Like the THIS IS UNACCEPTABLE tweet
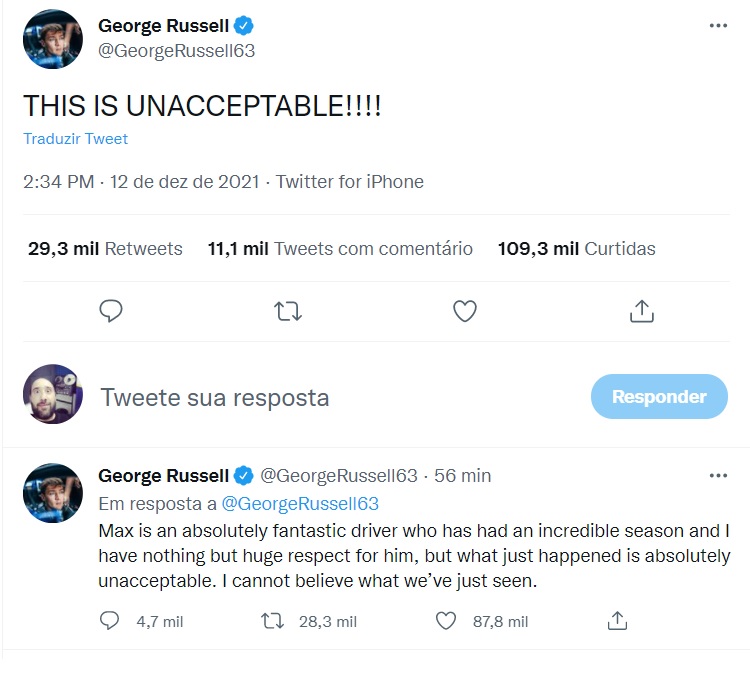Image resolution: width=750 pixels, height=692 pixels. (464, 311)
